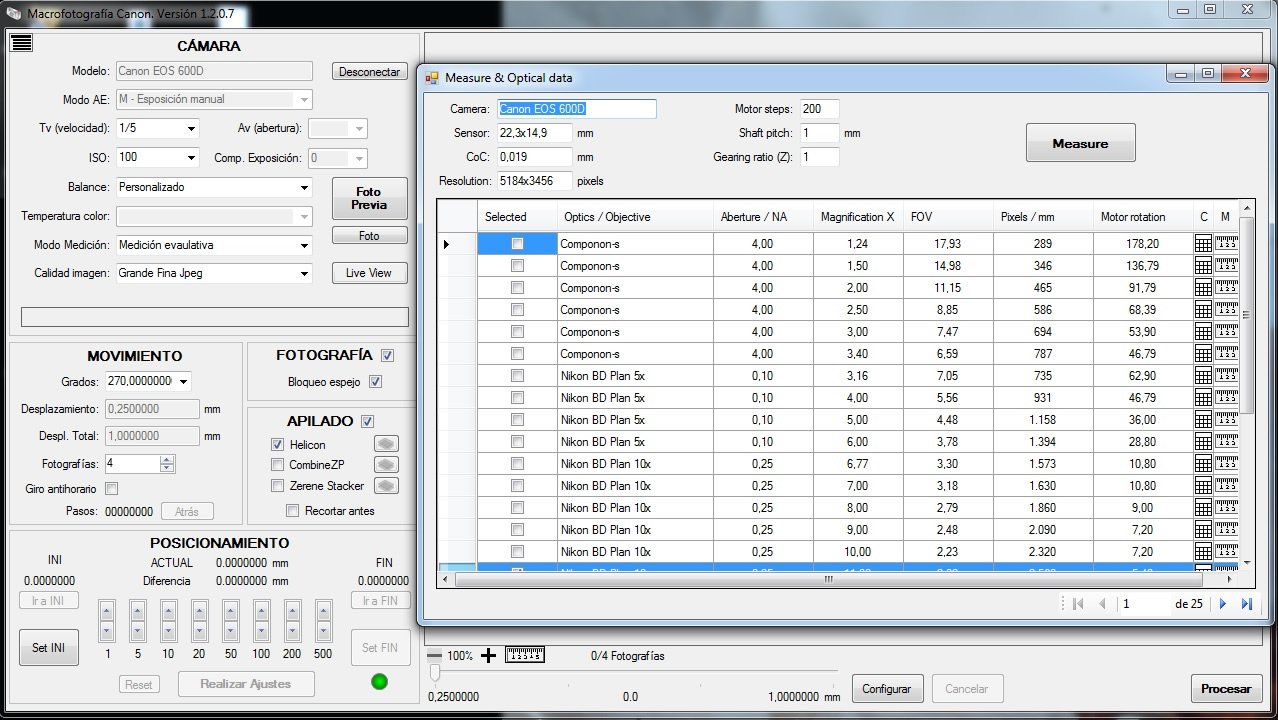This screenshot has height=720, width=1278.
Task: Click grid icon in Nikon BD Plan 10x 9,00 row
Action: (1203, 529)
